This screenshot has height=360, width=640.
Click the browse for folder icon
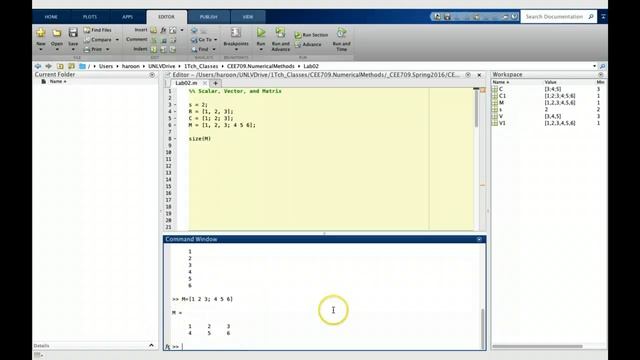71,66
